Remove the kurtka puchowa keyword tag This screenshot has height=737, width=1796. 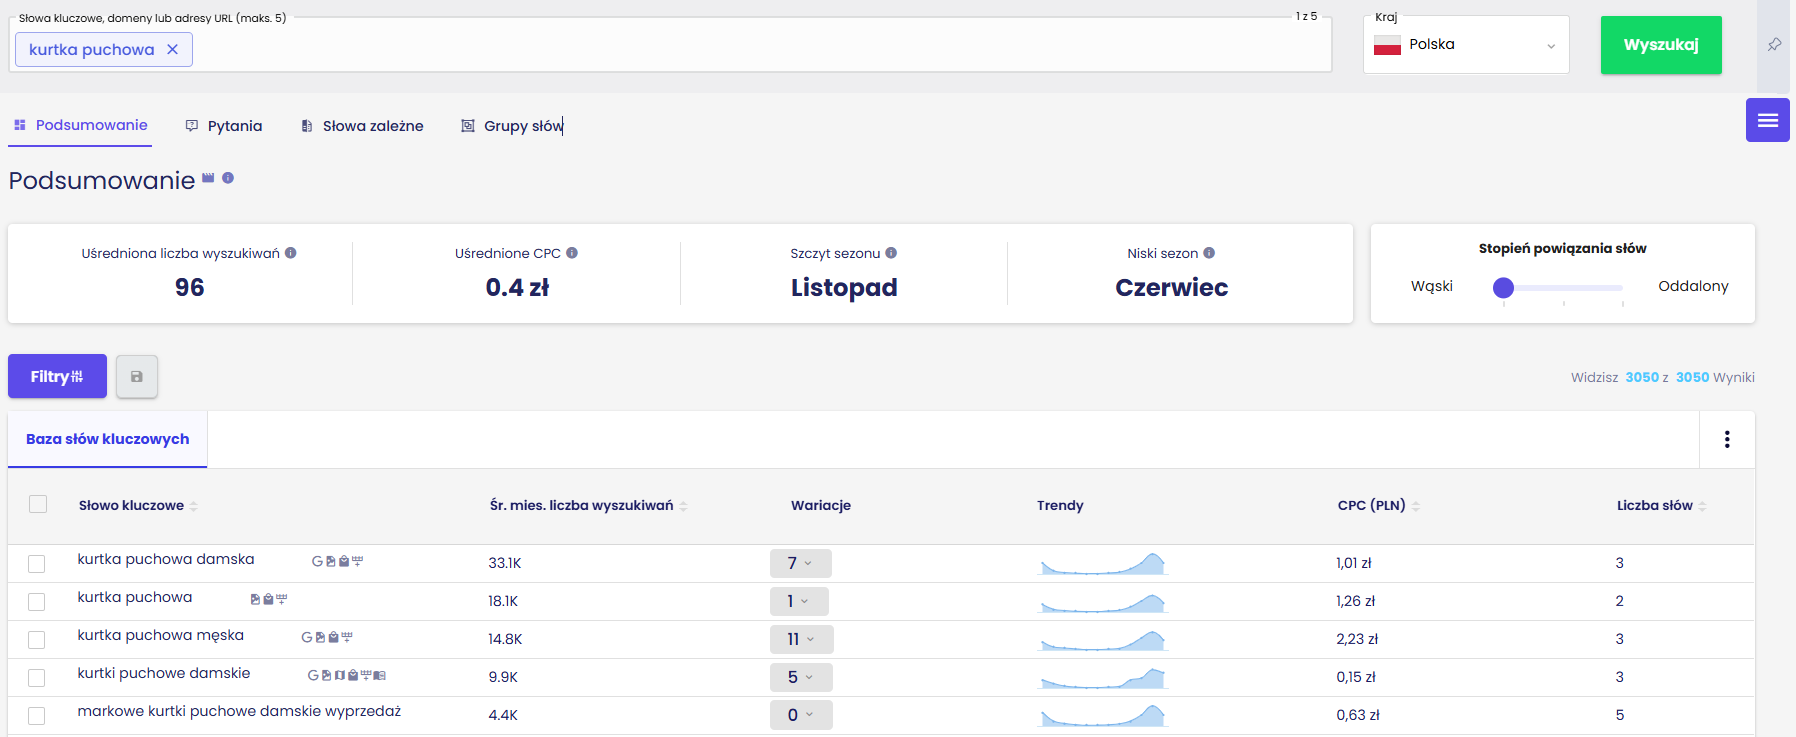click(173, 49)
